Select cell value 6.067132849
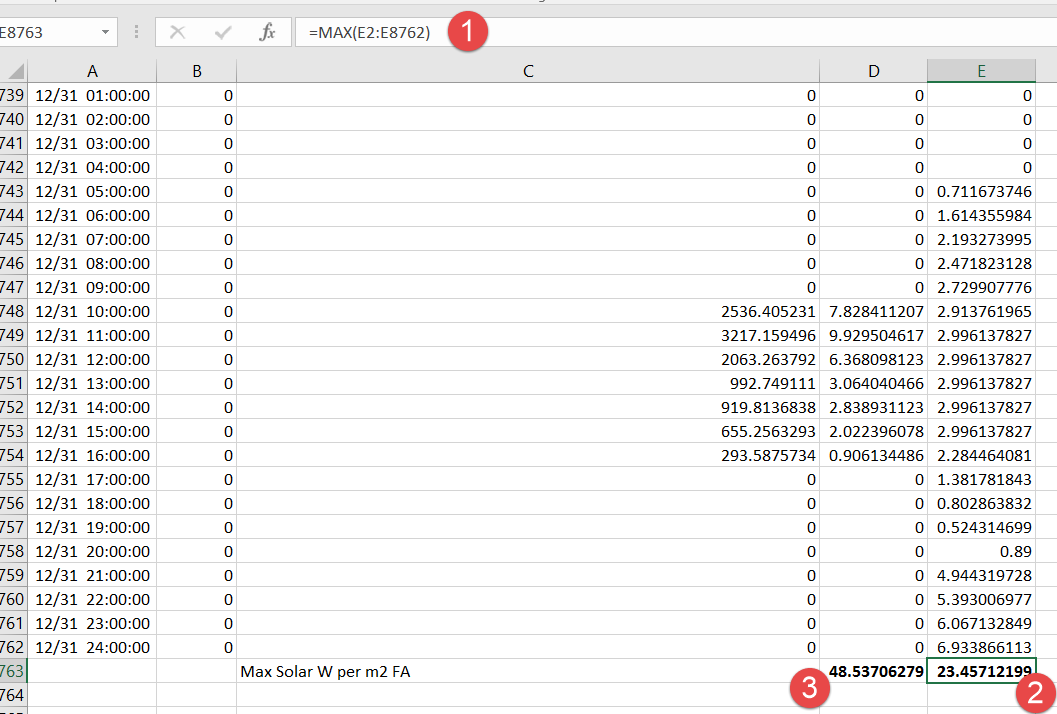This screenshot has width=1057, height=714. (x=984, y=624)
